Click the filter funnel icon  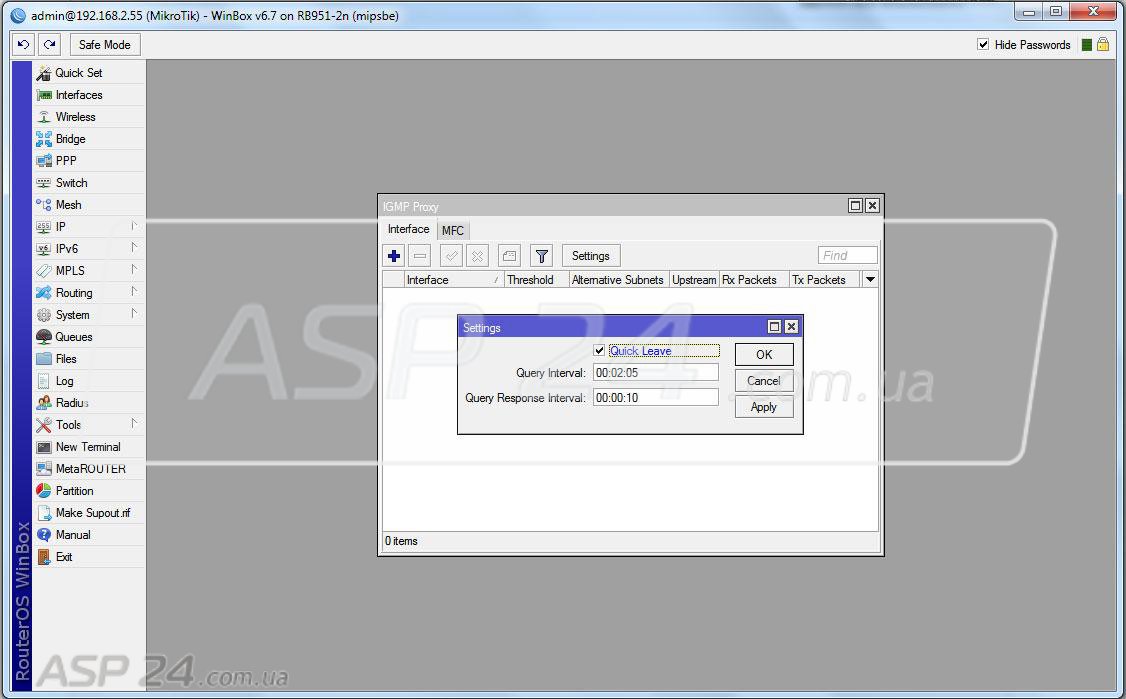[x=540, y=256]
